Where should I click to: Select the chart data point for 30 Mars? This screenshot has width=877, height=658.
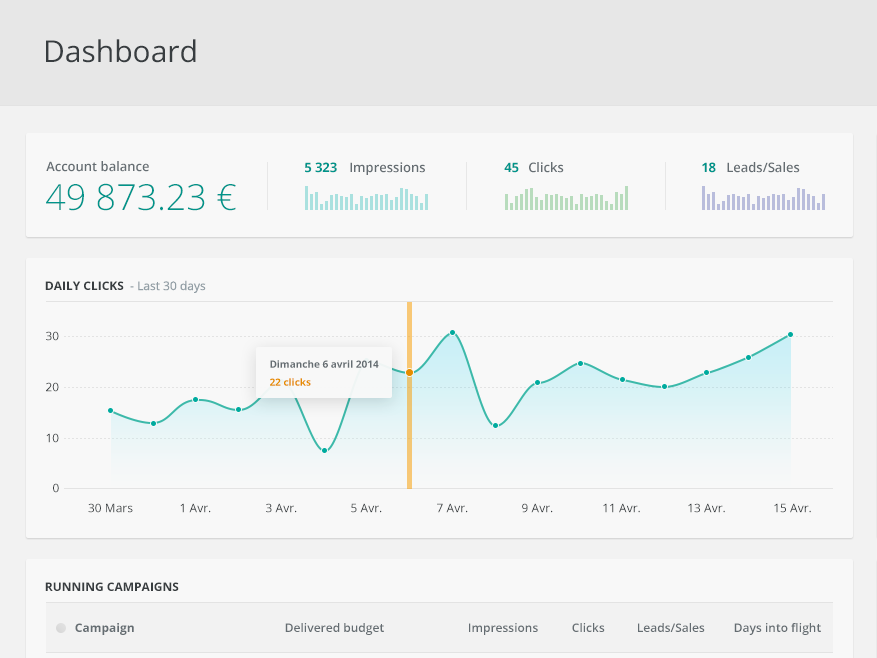tap(111, 411)
